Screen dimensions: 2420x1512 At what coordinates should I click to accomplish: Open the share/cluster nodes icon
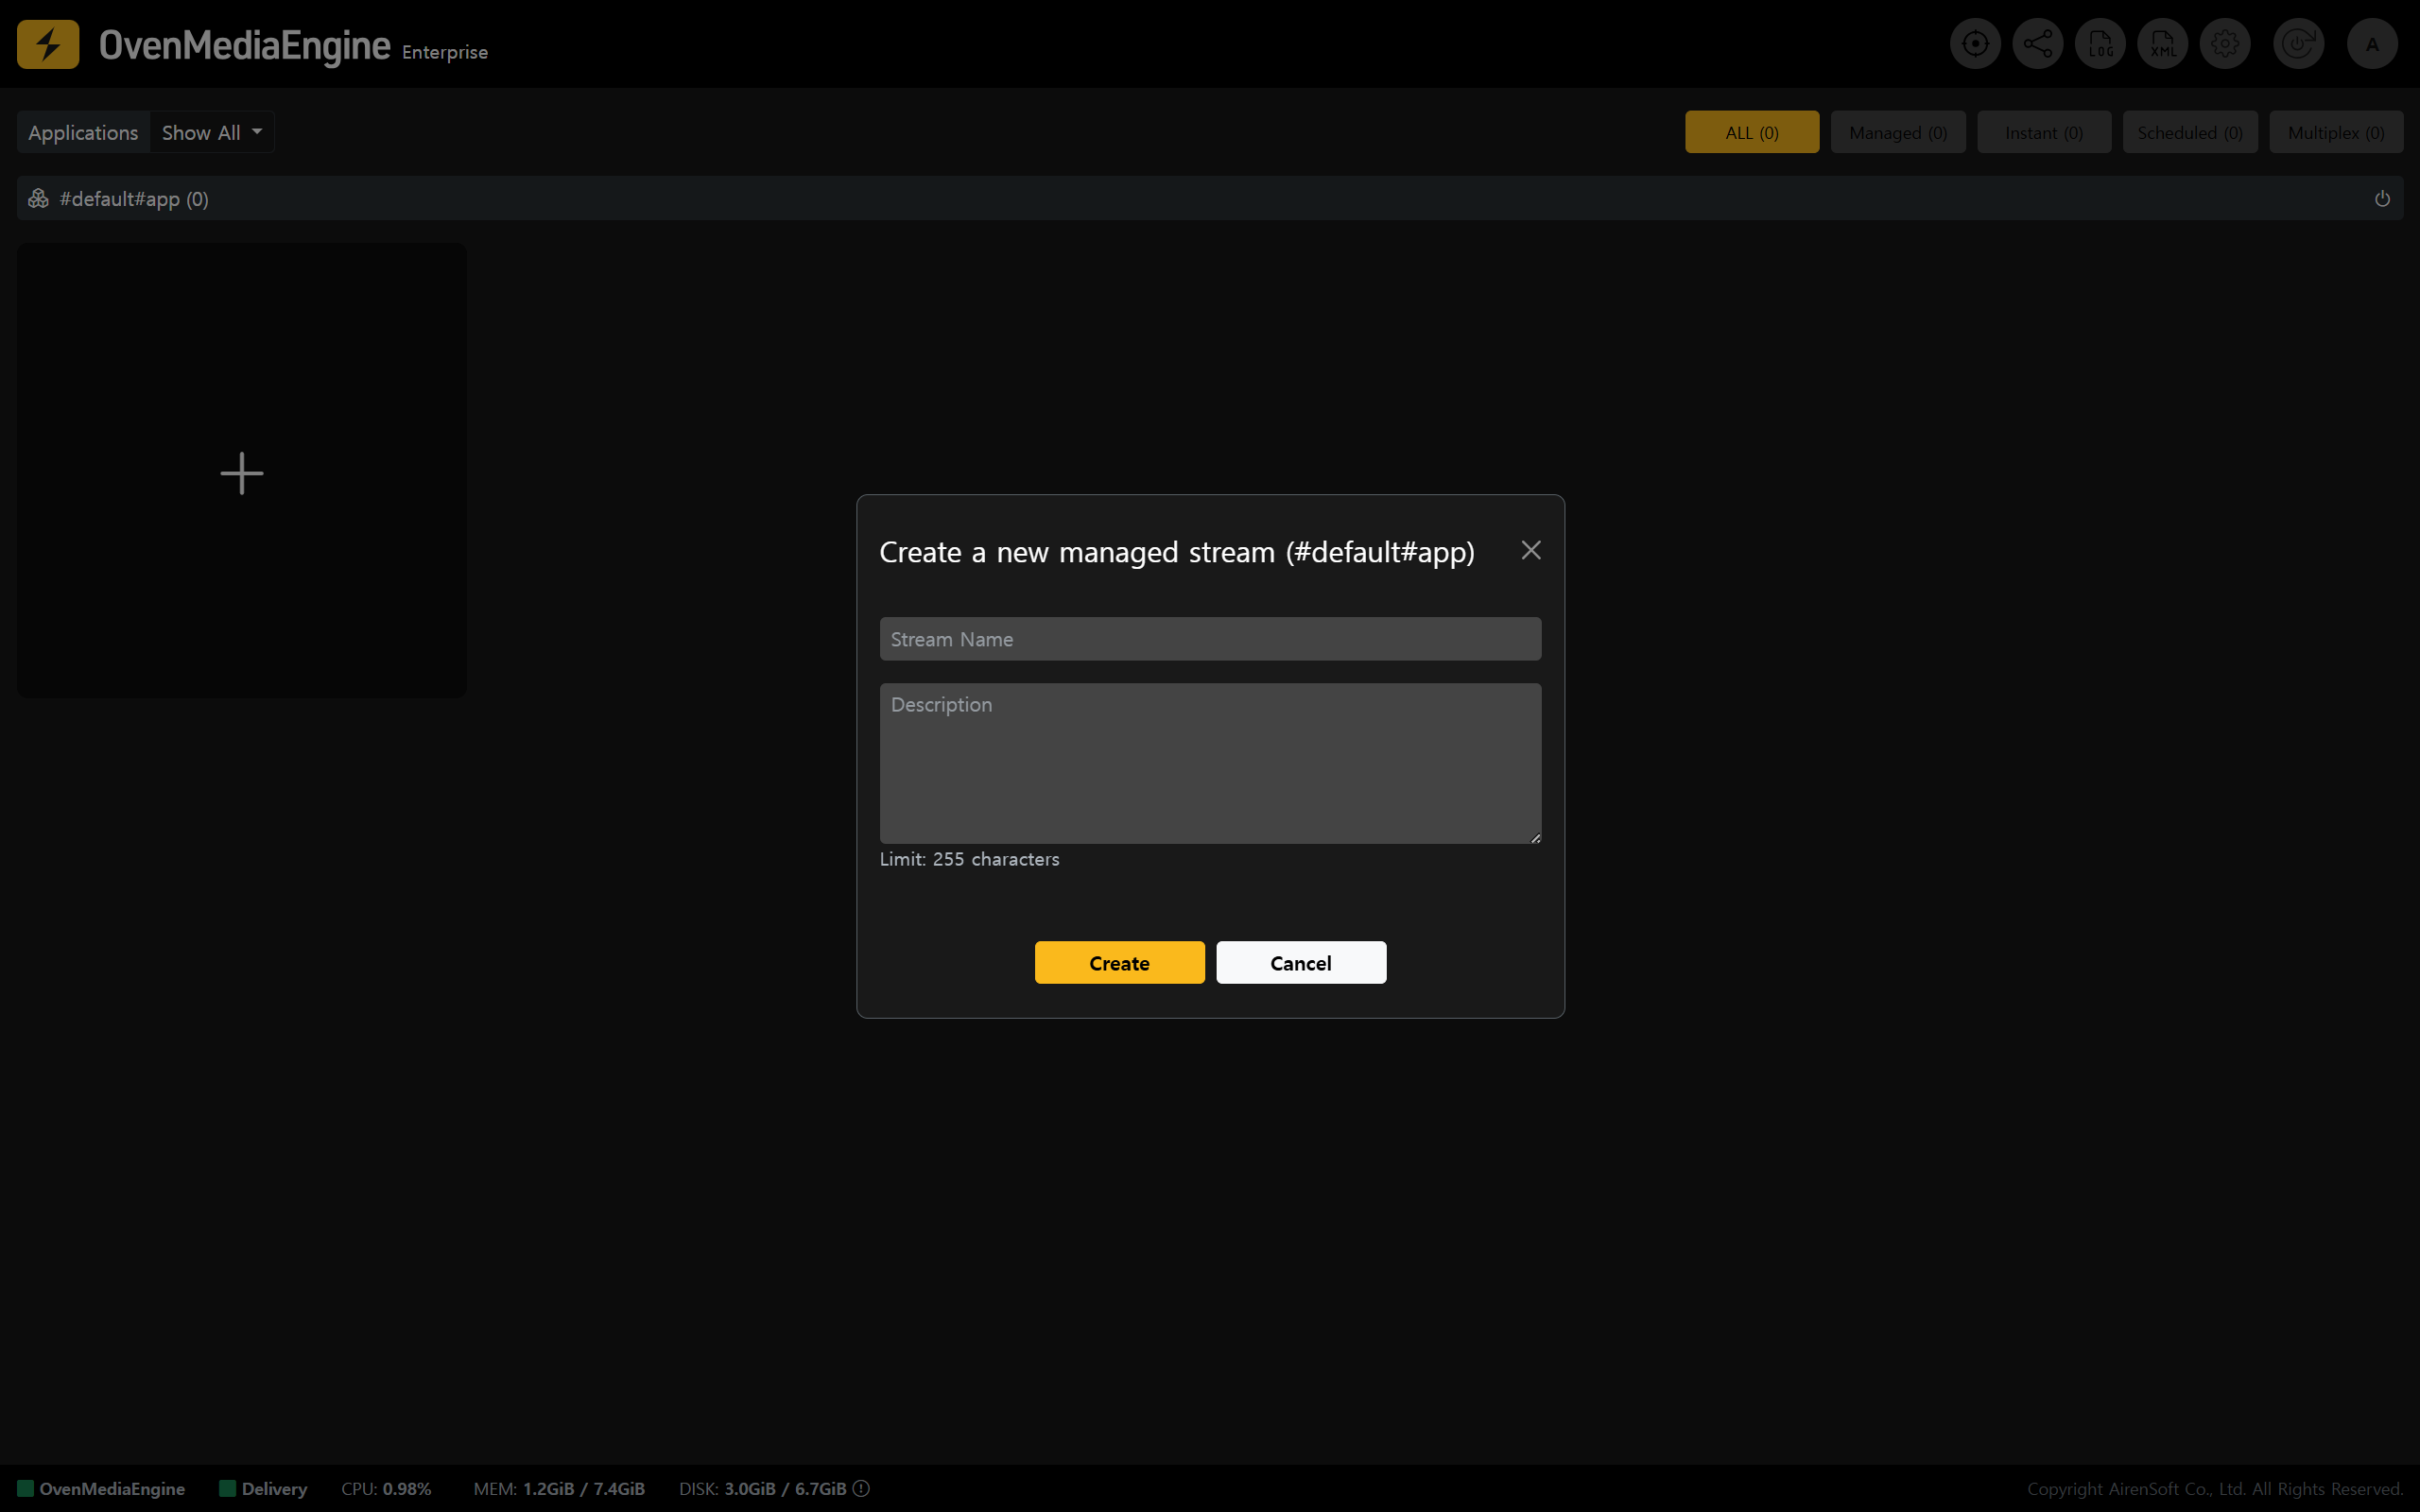[x=2037, y=44]
